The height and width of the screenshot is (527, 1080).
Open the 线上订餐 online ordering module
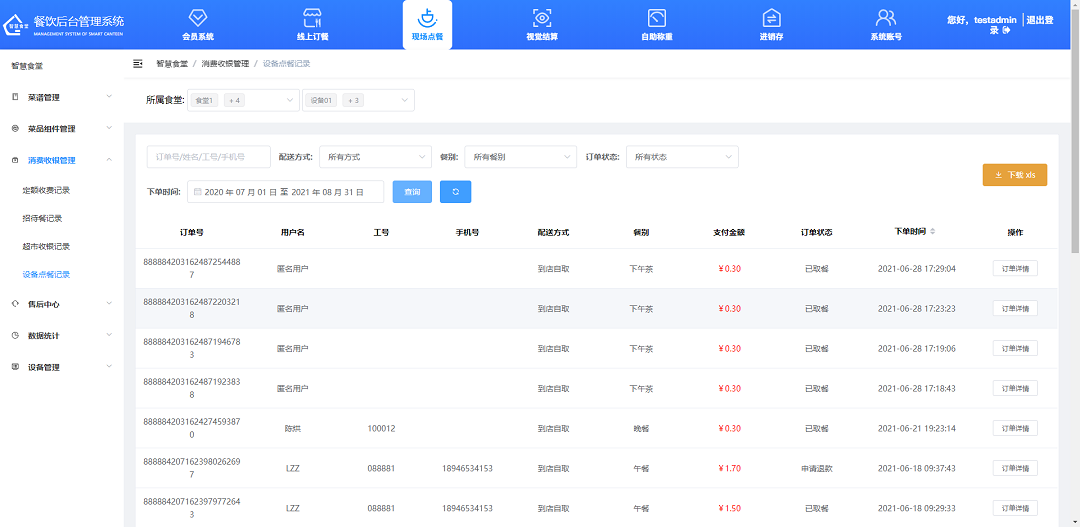tap(312, 24)
